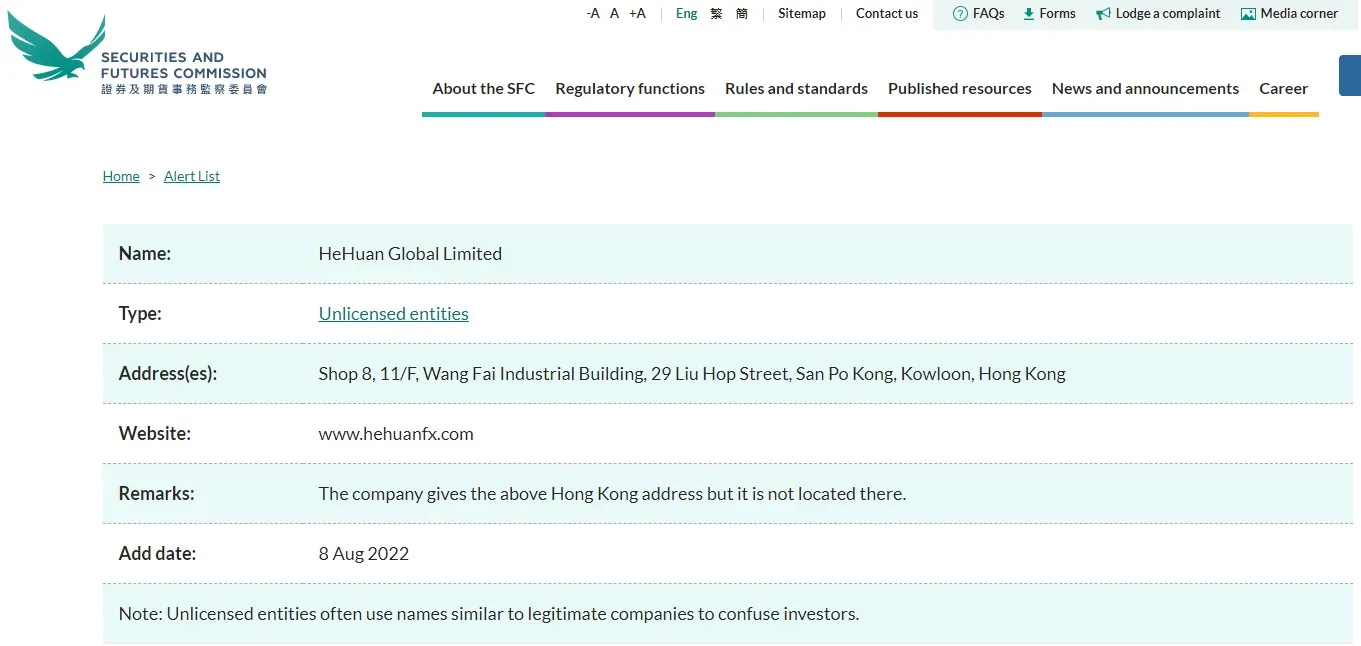The width and height of the screenshot is (1361, 646).
Task: Decrease font size with -A
Action: [593, 14]
